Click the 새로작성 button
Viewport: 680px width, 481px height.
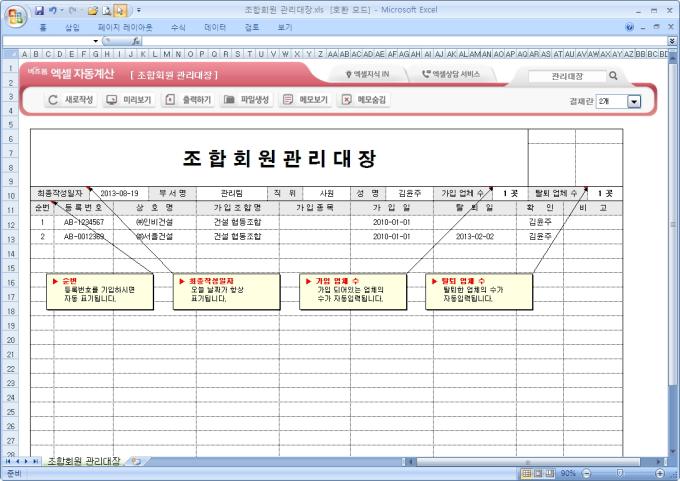click(x=70, y=100)
